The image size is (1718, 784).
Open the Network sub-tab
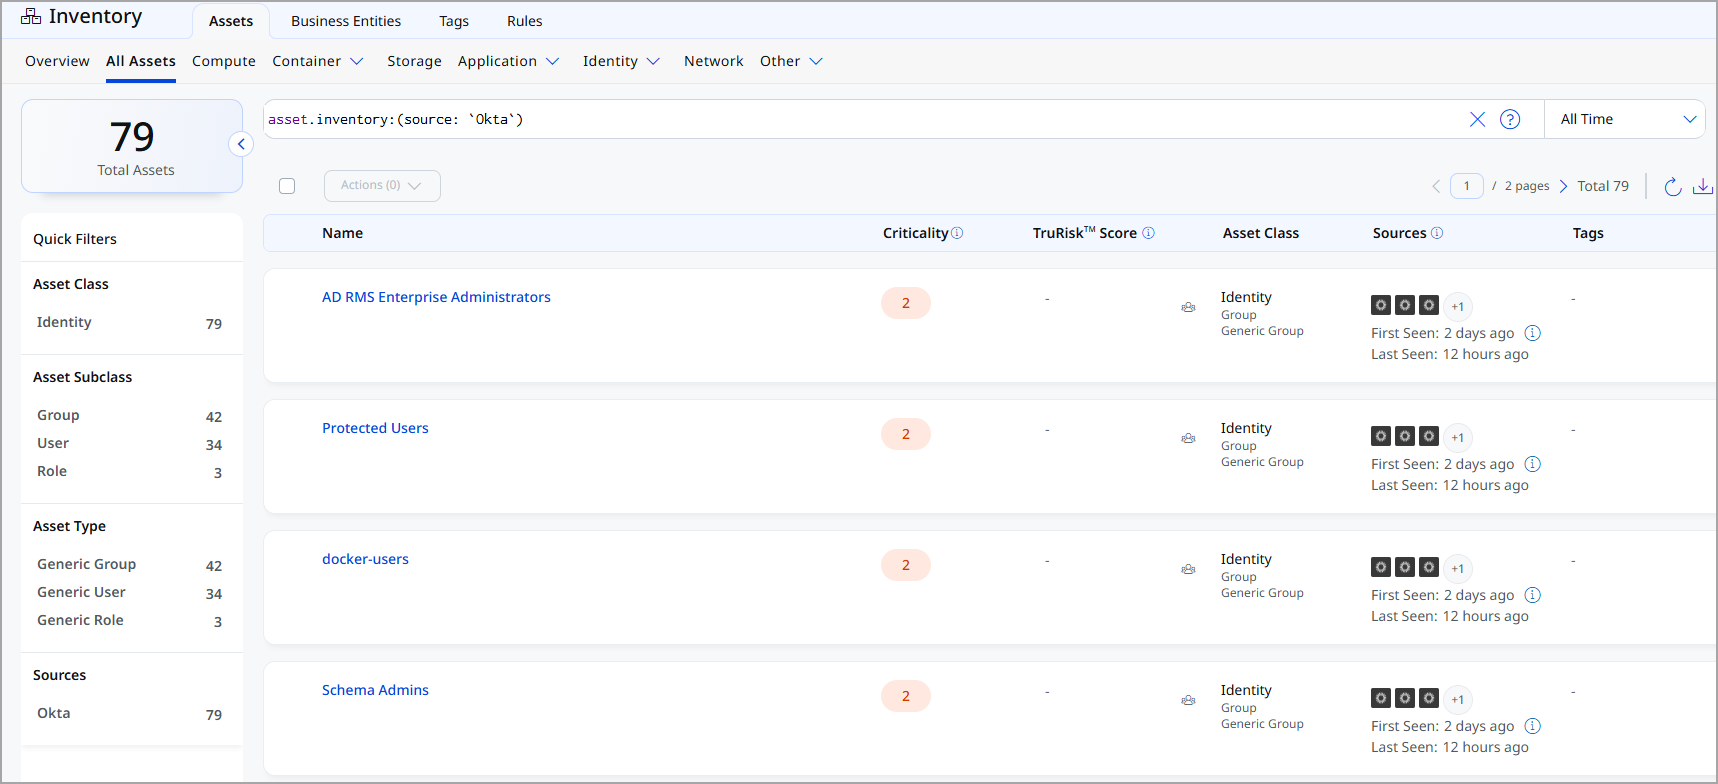(714, 61)
